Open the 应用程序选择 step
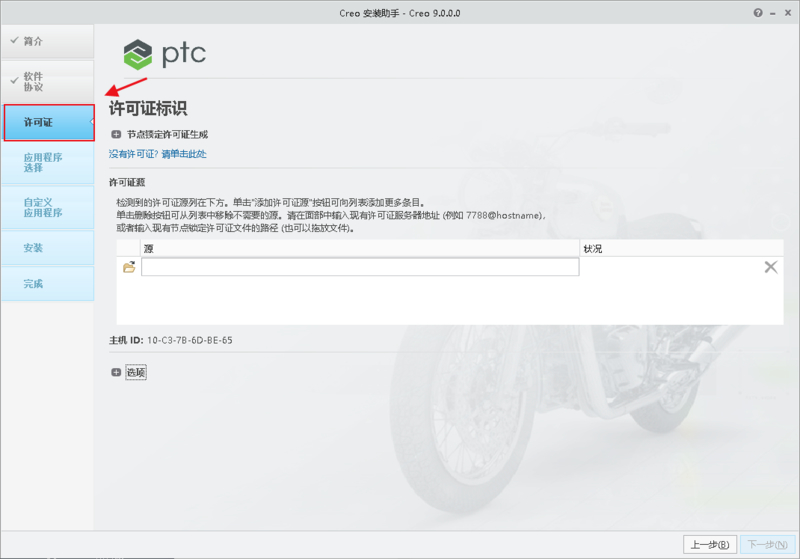This screenshot has height=559, width=800. 47,163
